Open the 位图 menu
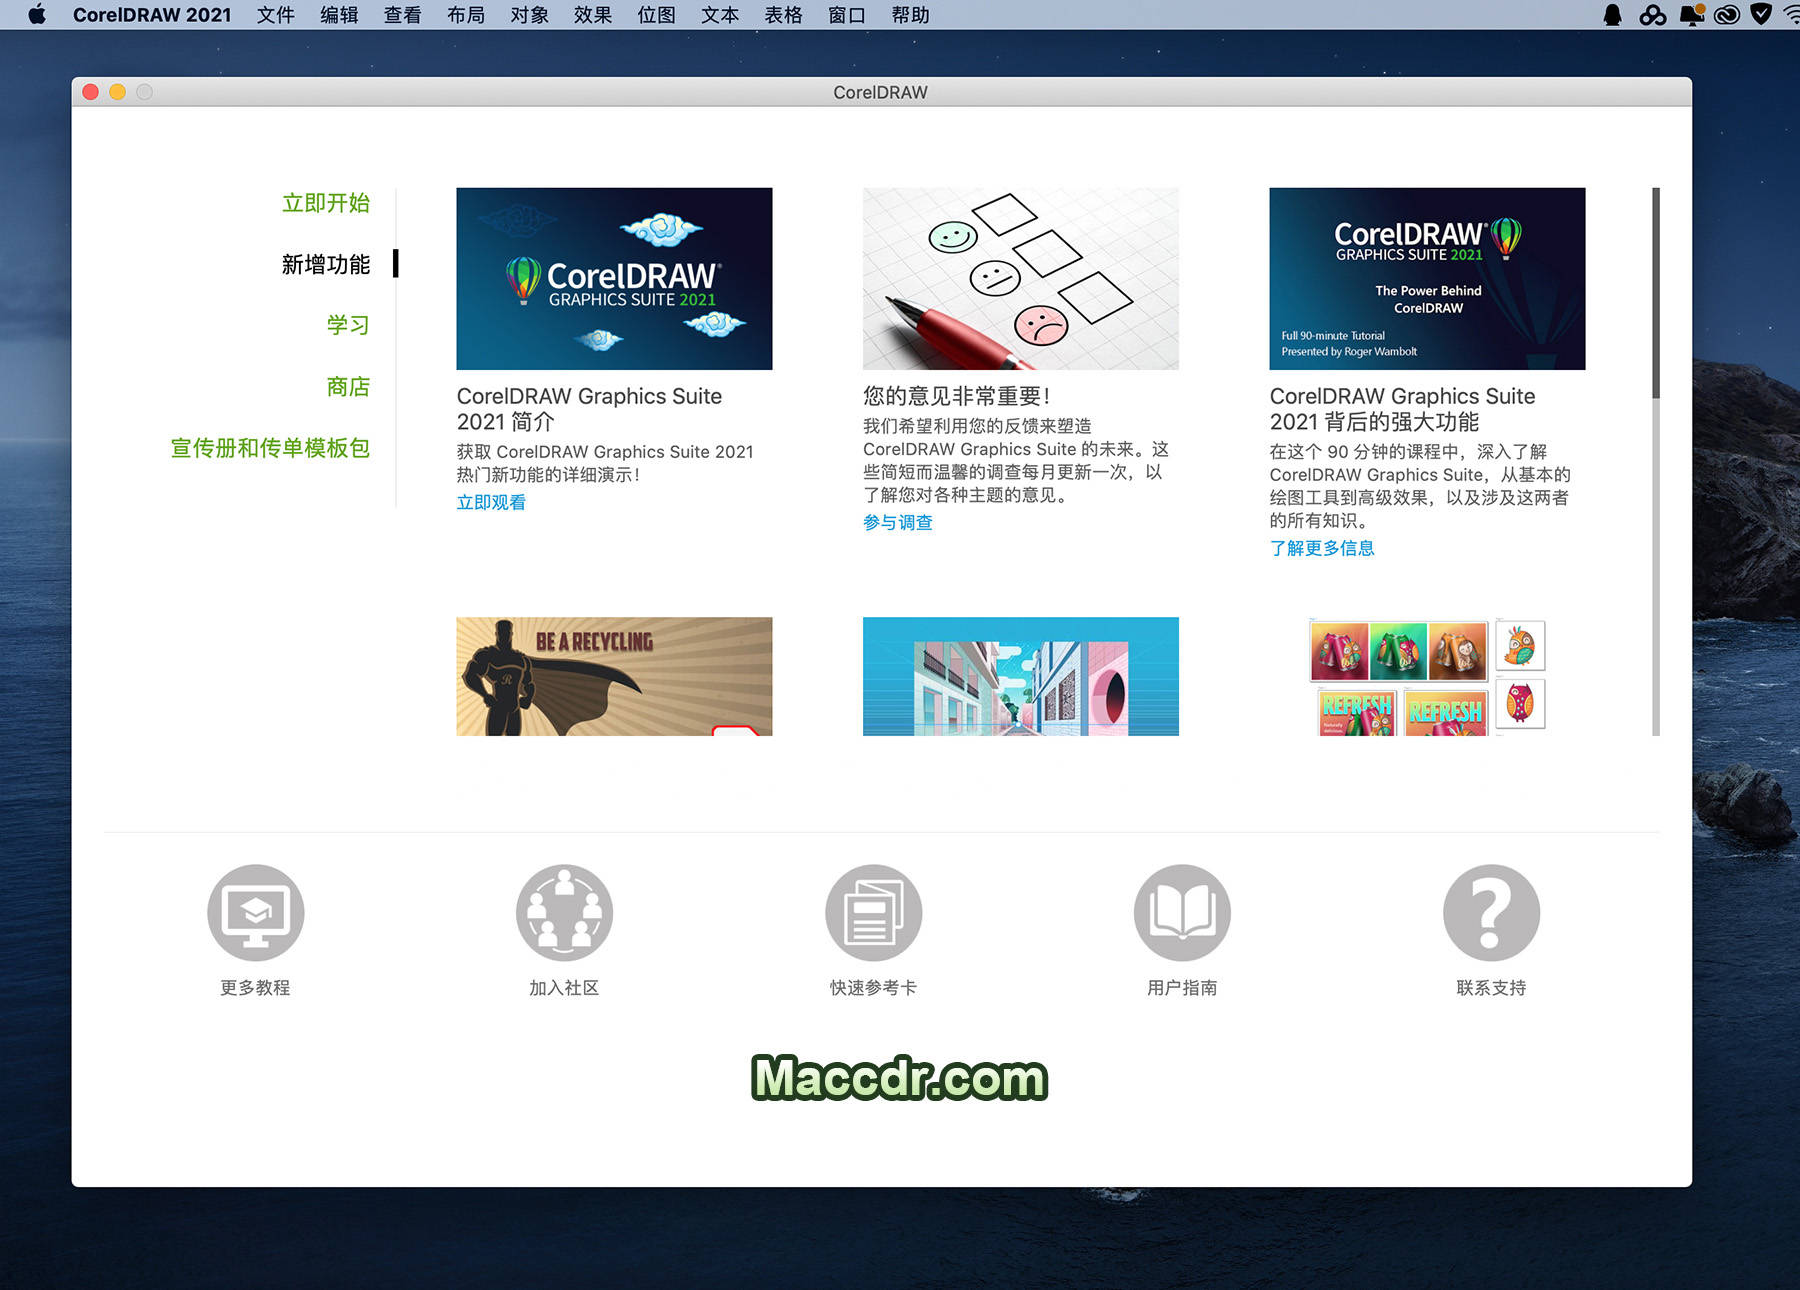This screenshot has height=1290, width=1800. pos(656,14)
